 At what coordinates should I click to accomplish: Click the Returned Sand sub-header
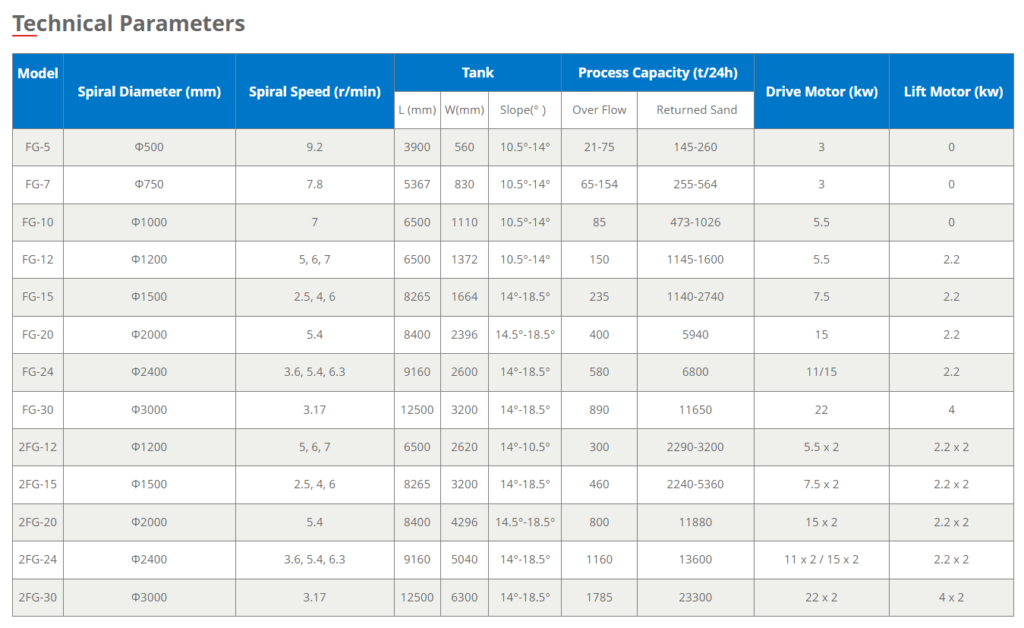(x=696, y=110)
